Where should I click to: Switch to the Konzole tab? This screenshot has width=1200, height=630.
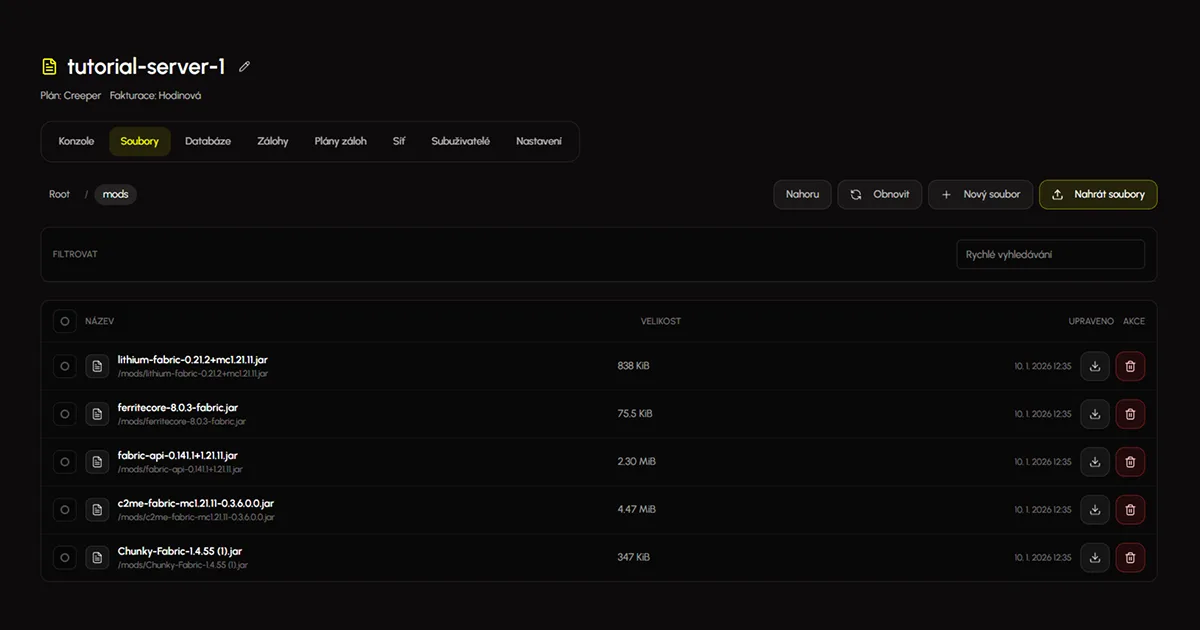(76, 141)
